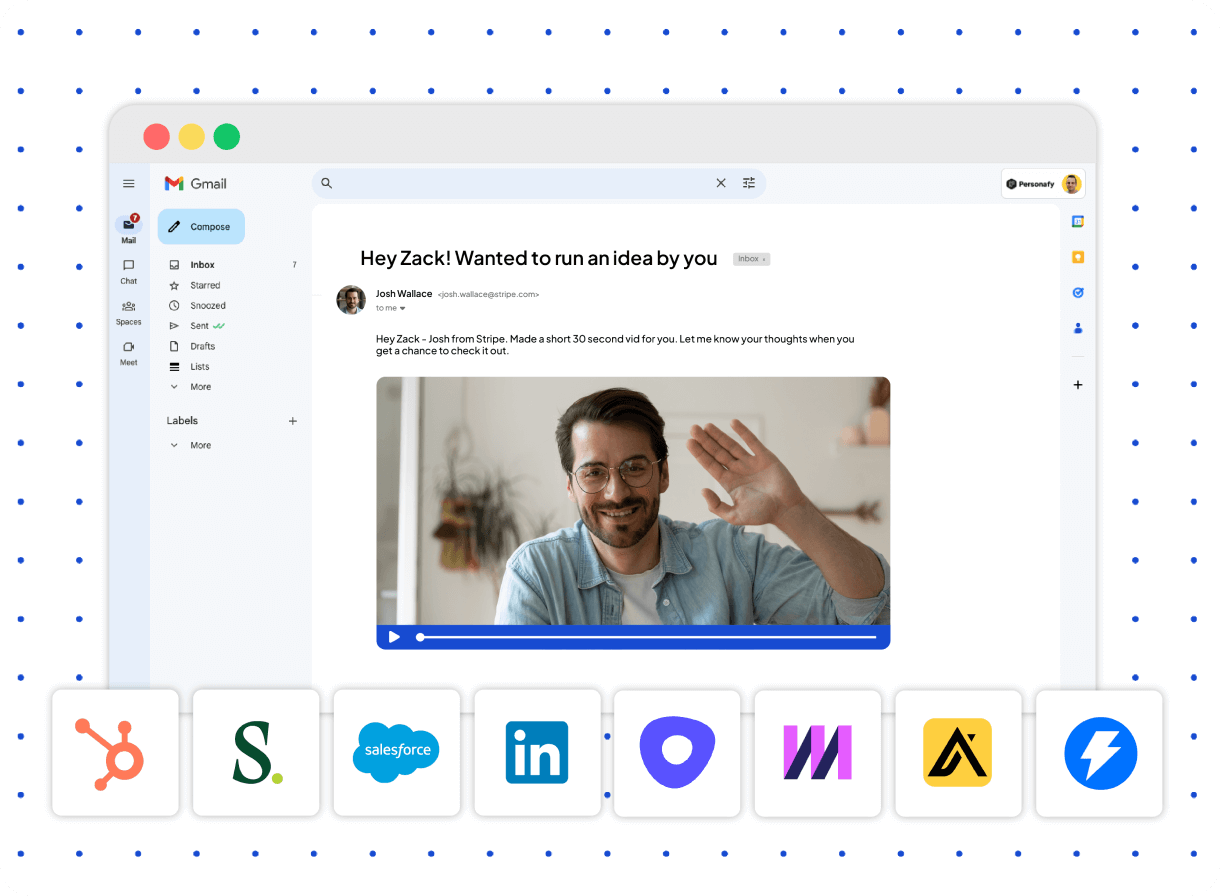
Task: Click the pink and purple M logo tile
Action: coord(818,753)
